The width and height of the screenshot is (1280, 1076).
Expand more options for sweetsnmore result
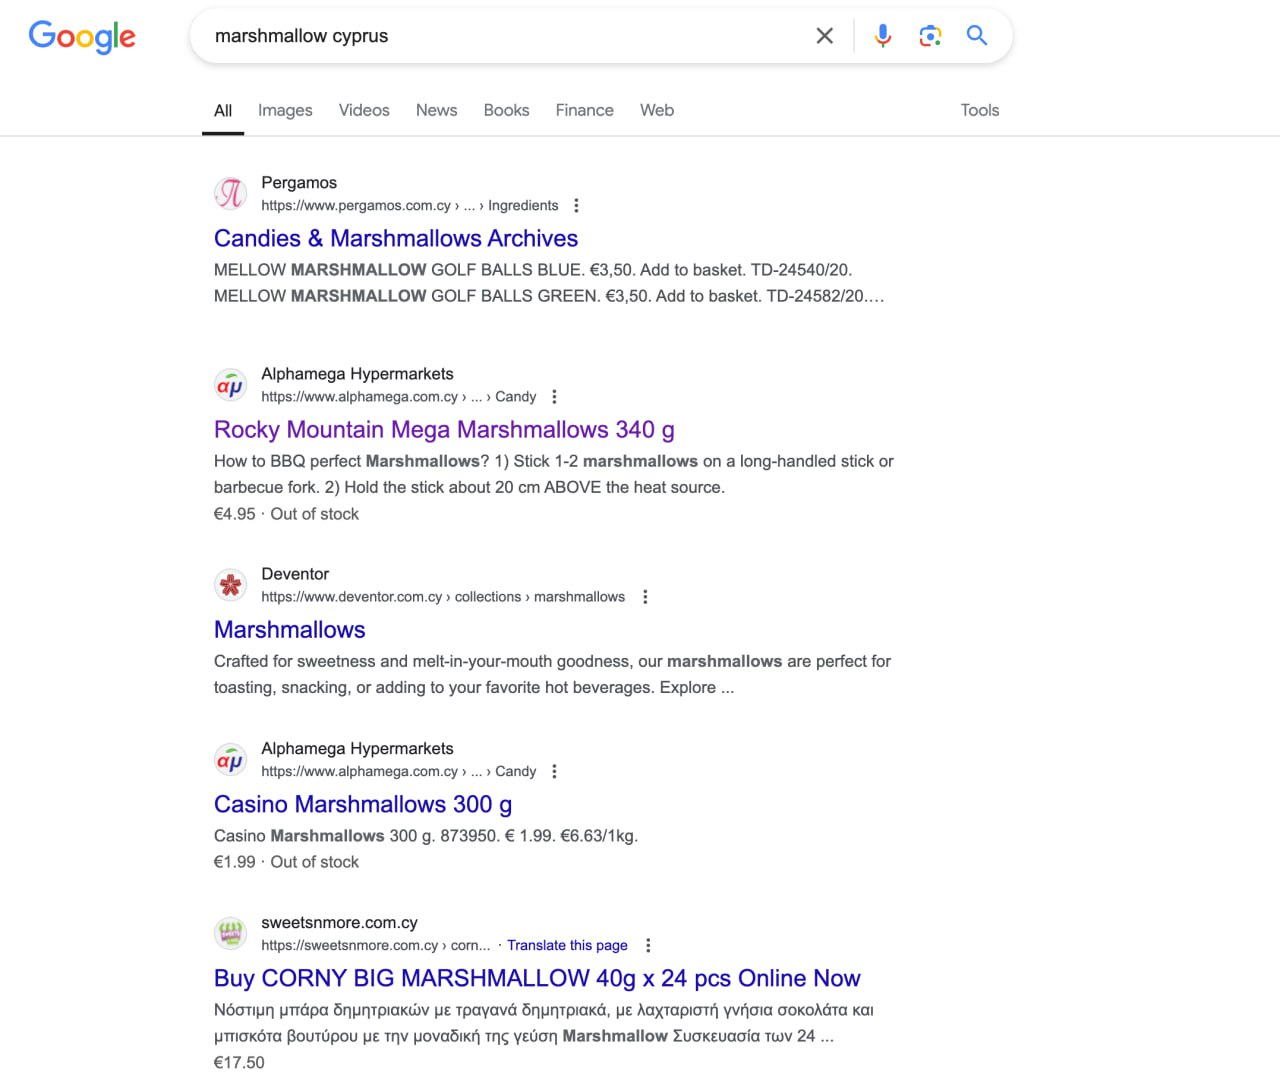coord(648,946)
